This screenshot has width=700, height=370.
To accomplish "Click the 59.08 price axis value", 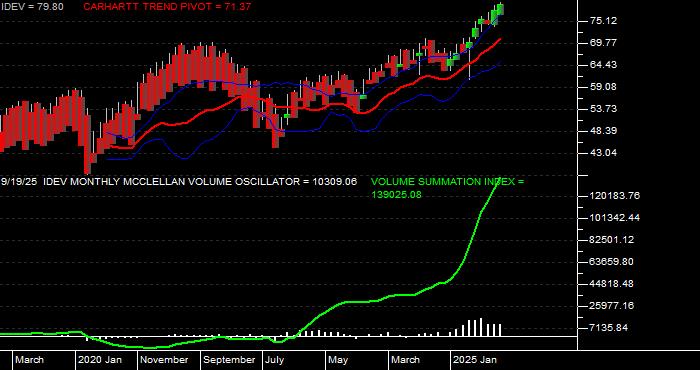I will pos(604,87).
